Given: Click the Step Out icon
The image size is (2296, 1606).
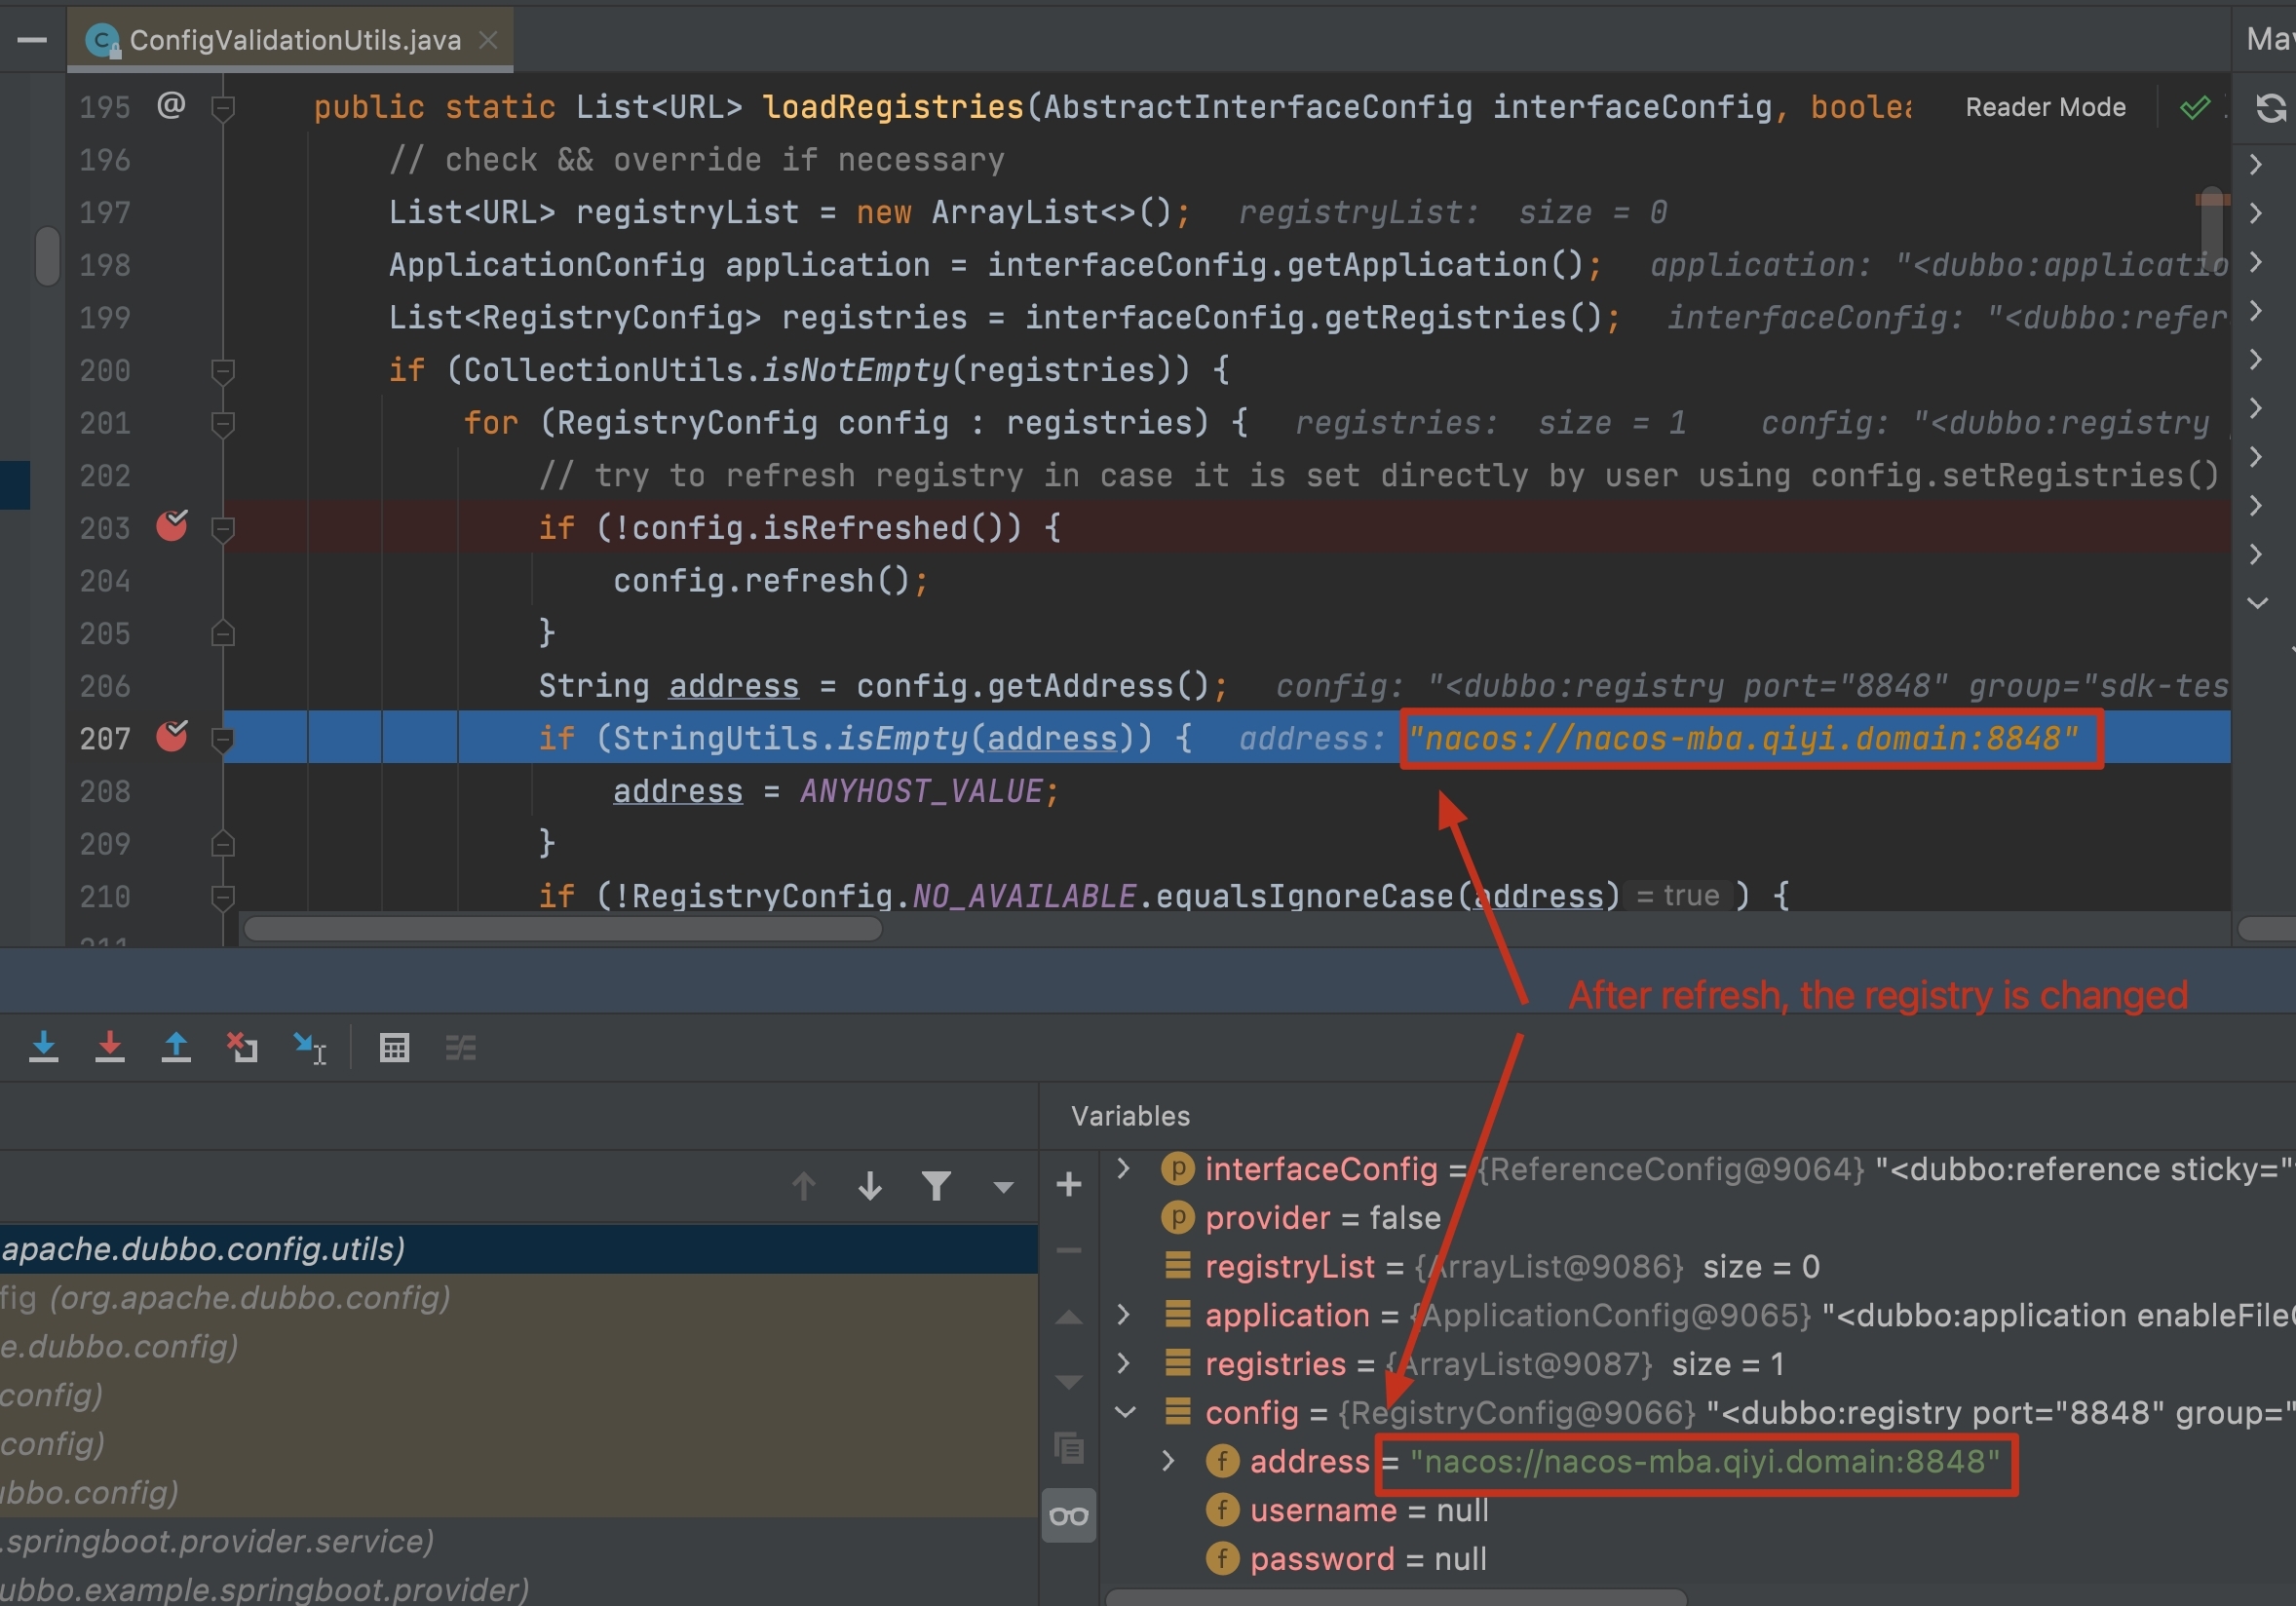Looking at the screenshot, I should [x=176, y=1047].
